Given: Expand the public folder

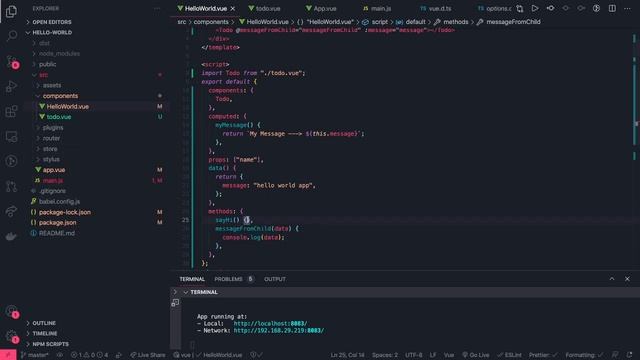Looking at the screenshot, I should pyautogui.click(x=47, y=64).
